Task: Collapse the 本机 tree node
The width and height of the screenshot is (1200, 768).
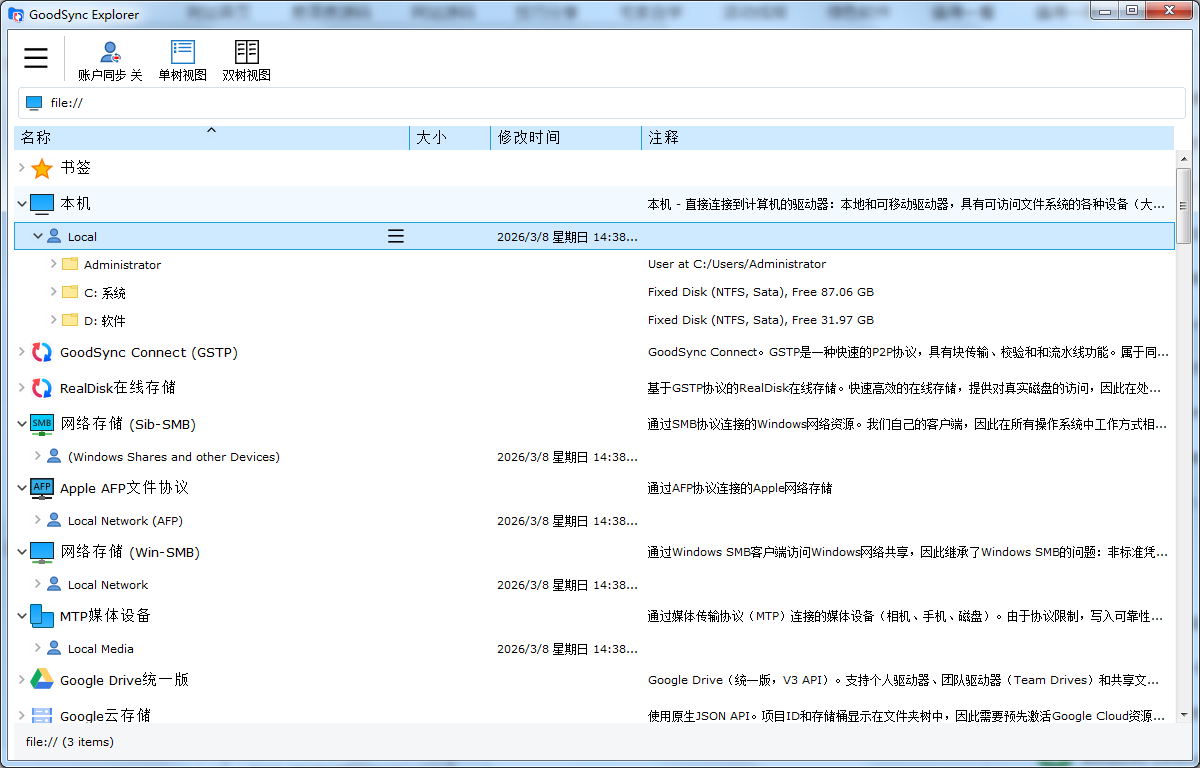Action: point(22,204)
